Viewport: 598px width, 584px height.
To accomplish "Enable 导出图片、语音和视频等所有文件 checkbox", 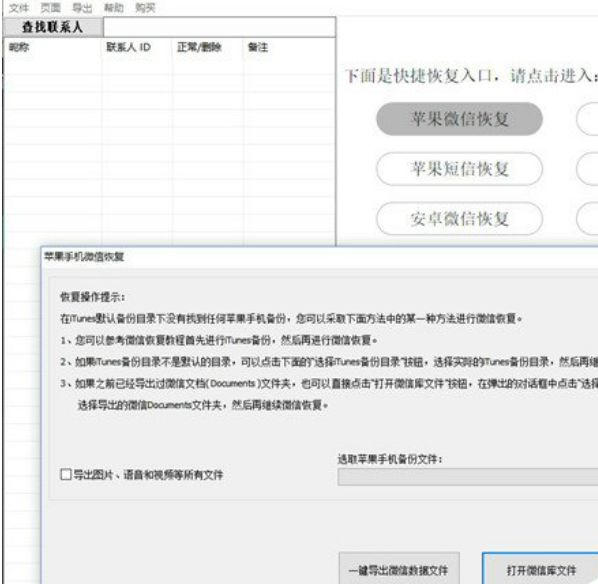I will coord(66,475).
